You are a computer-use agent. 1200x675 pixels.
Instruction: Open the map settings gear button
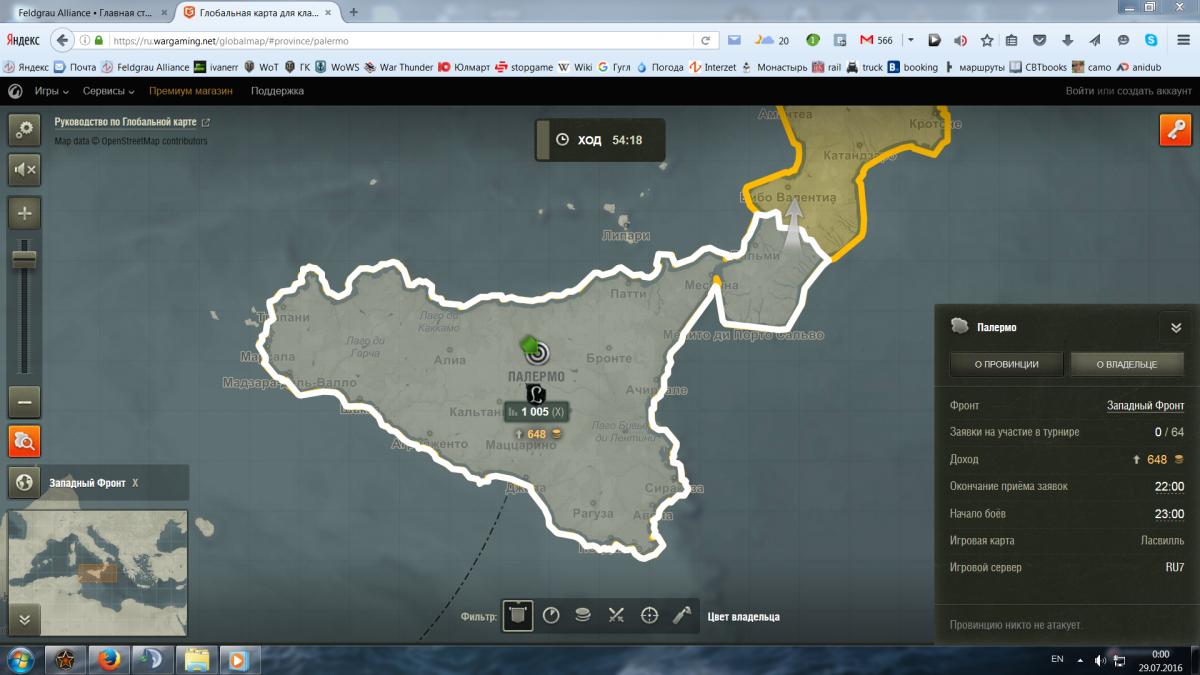click(x=24, y=129)
